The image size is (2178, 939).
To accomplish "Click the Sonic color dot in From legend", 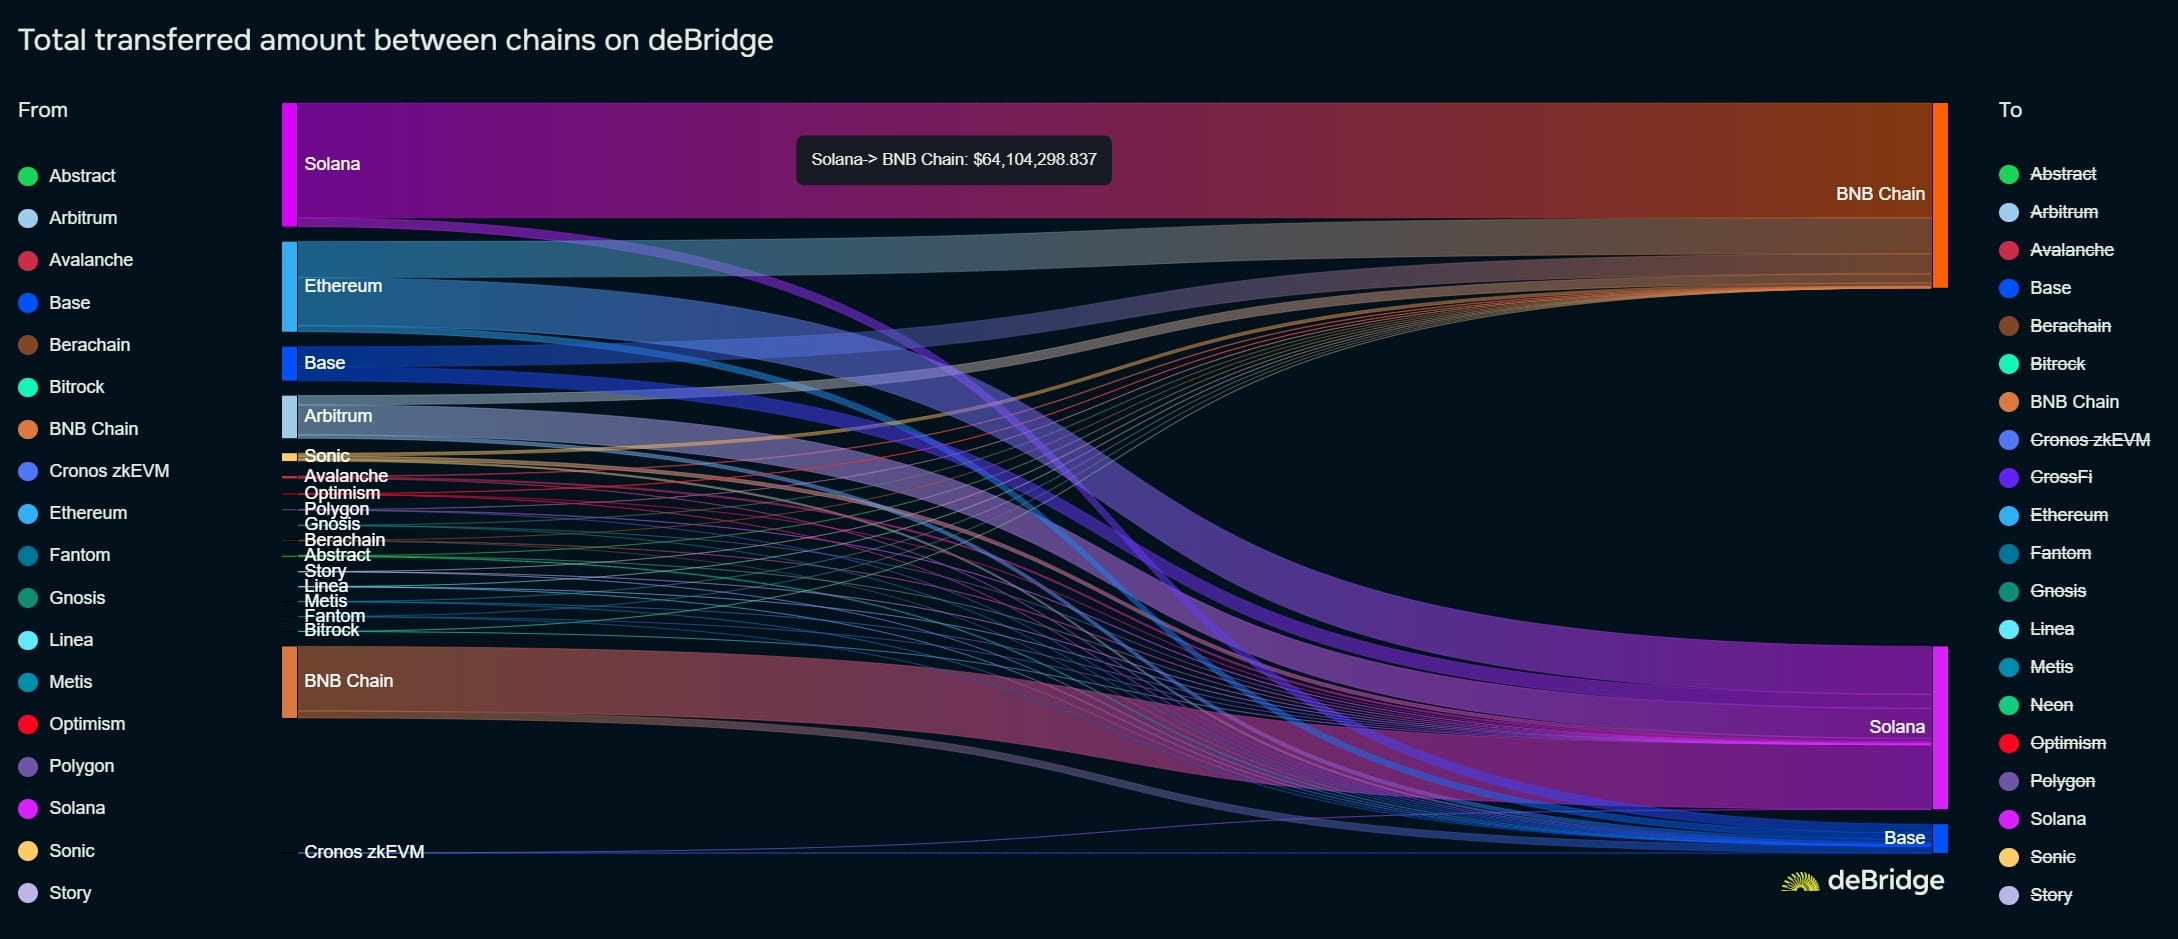I will 28,851.
